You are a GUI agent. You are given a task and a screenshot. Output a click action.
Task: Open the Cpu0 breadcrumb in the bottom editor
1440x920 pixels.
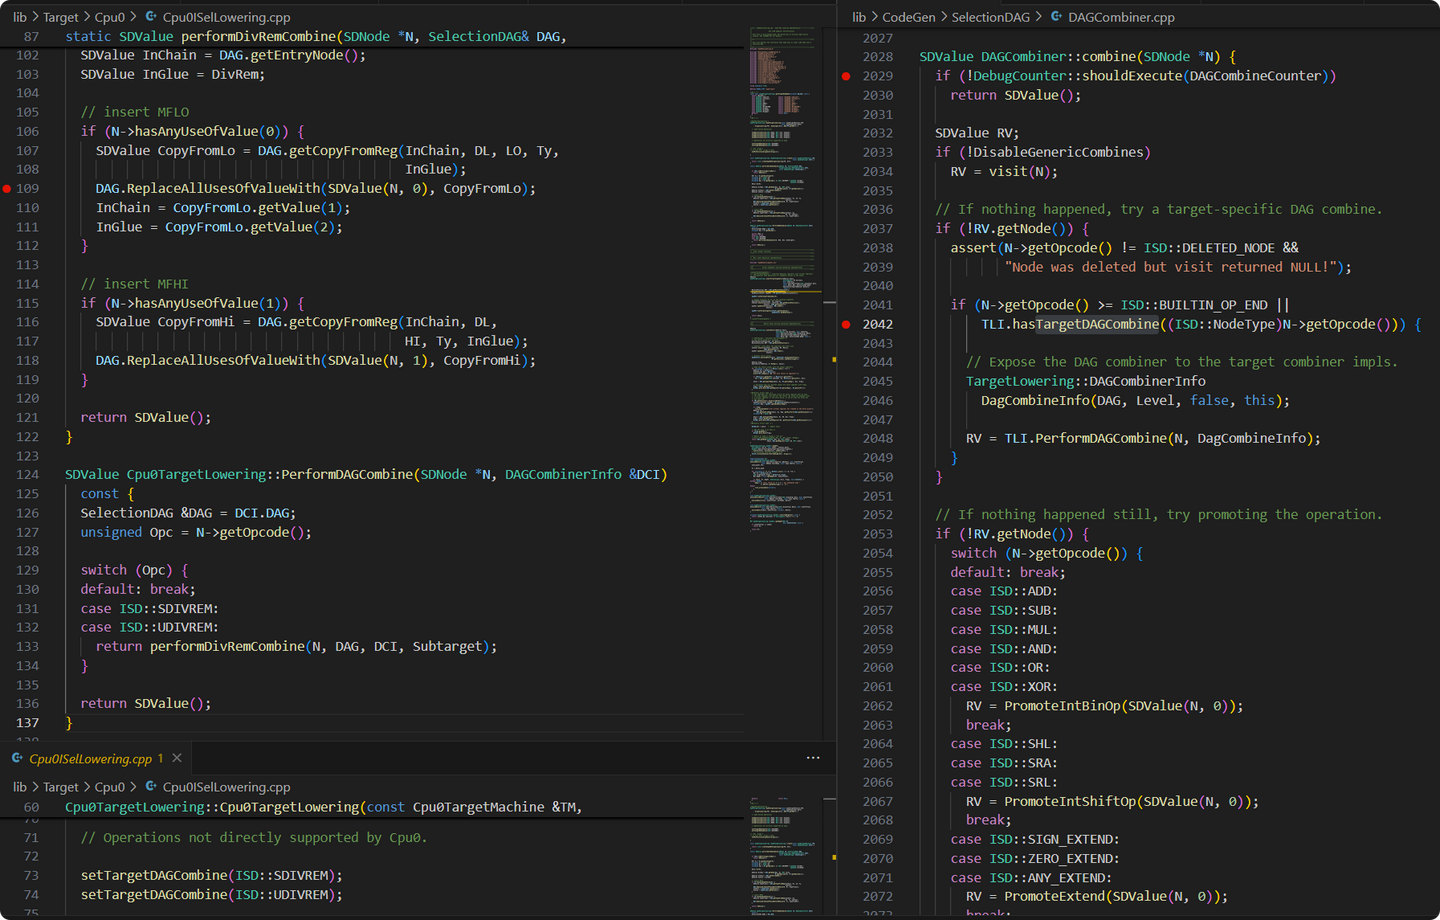(x=110, y=787)
